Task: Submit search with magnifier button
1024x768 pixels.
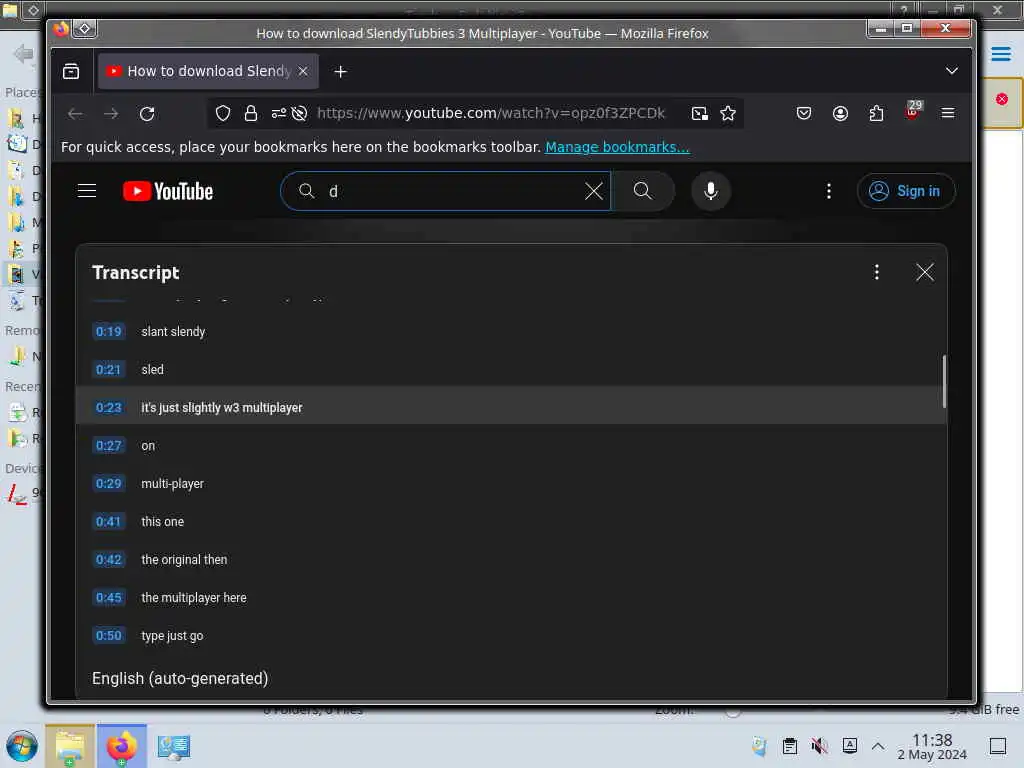Action: pyautogui.click(x=643, y=191)
